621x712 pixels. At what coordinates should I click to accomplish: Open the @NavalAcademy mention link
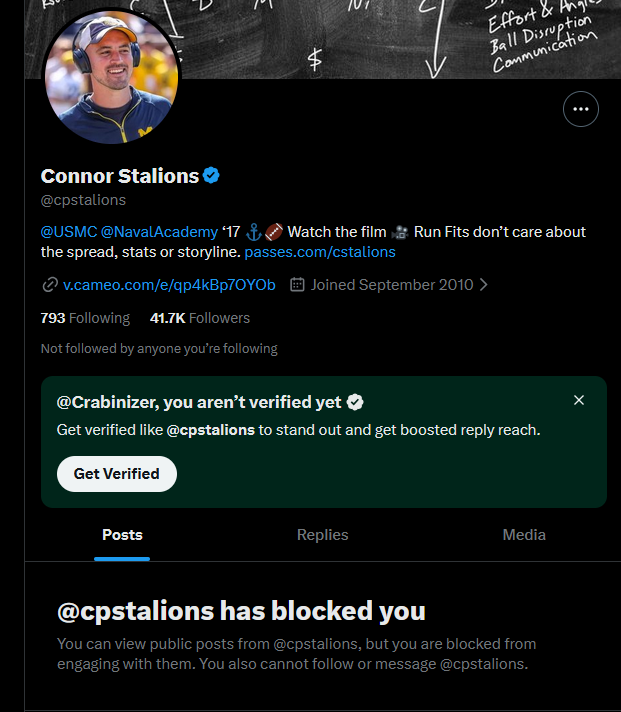[x=159, y=232]
